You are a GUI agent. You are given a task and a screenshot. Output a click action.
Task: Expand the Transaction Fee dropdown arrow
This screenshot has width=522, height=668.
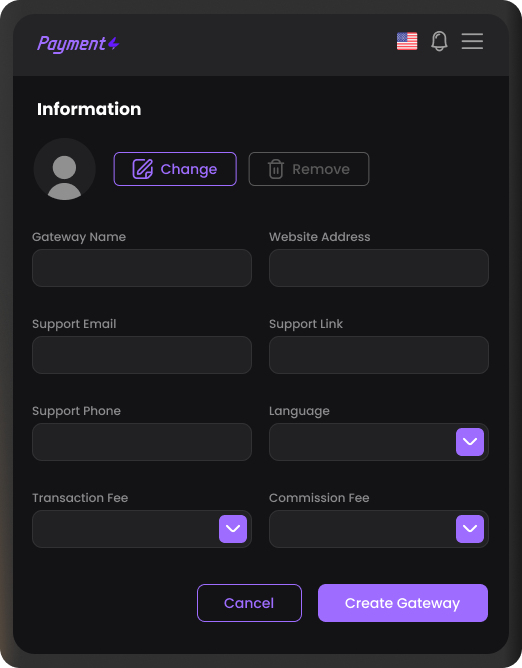pos(233,529)
